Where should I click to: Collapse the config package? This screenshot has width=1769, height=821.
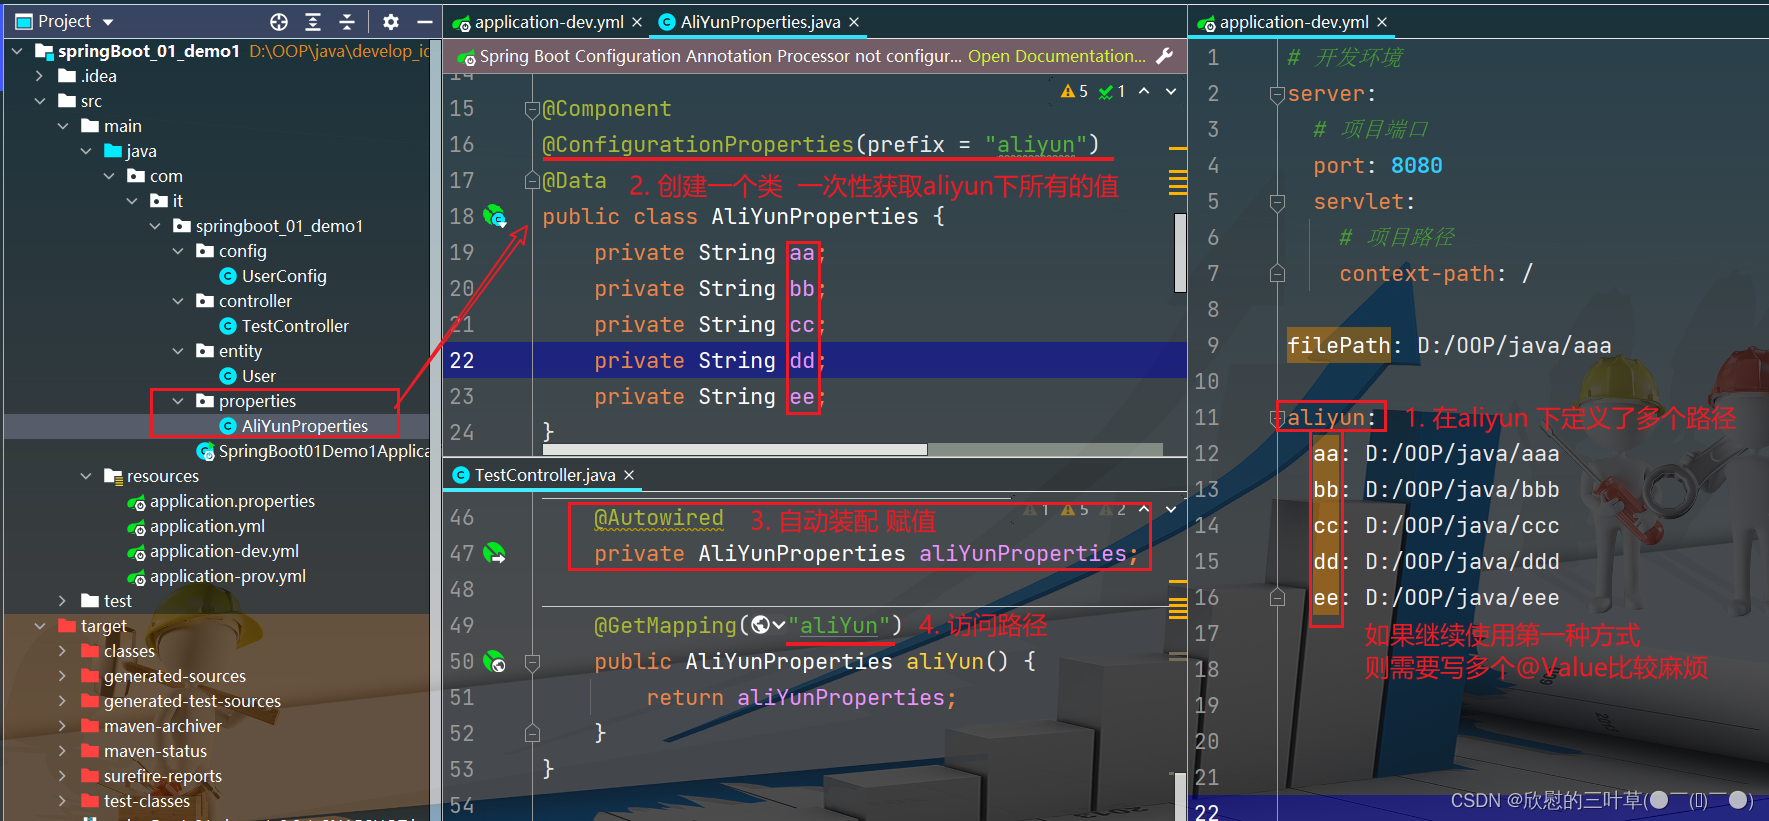coord(178,251)
